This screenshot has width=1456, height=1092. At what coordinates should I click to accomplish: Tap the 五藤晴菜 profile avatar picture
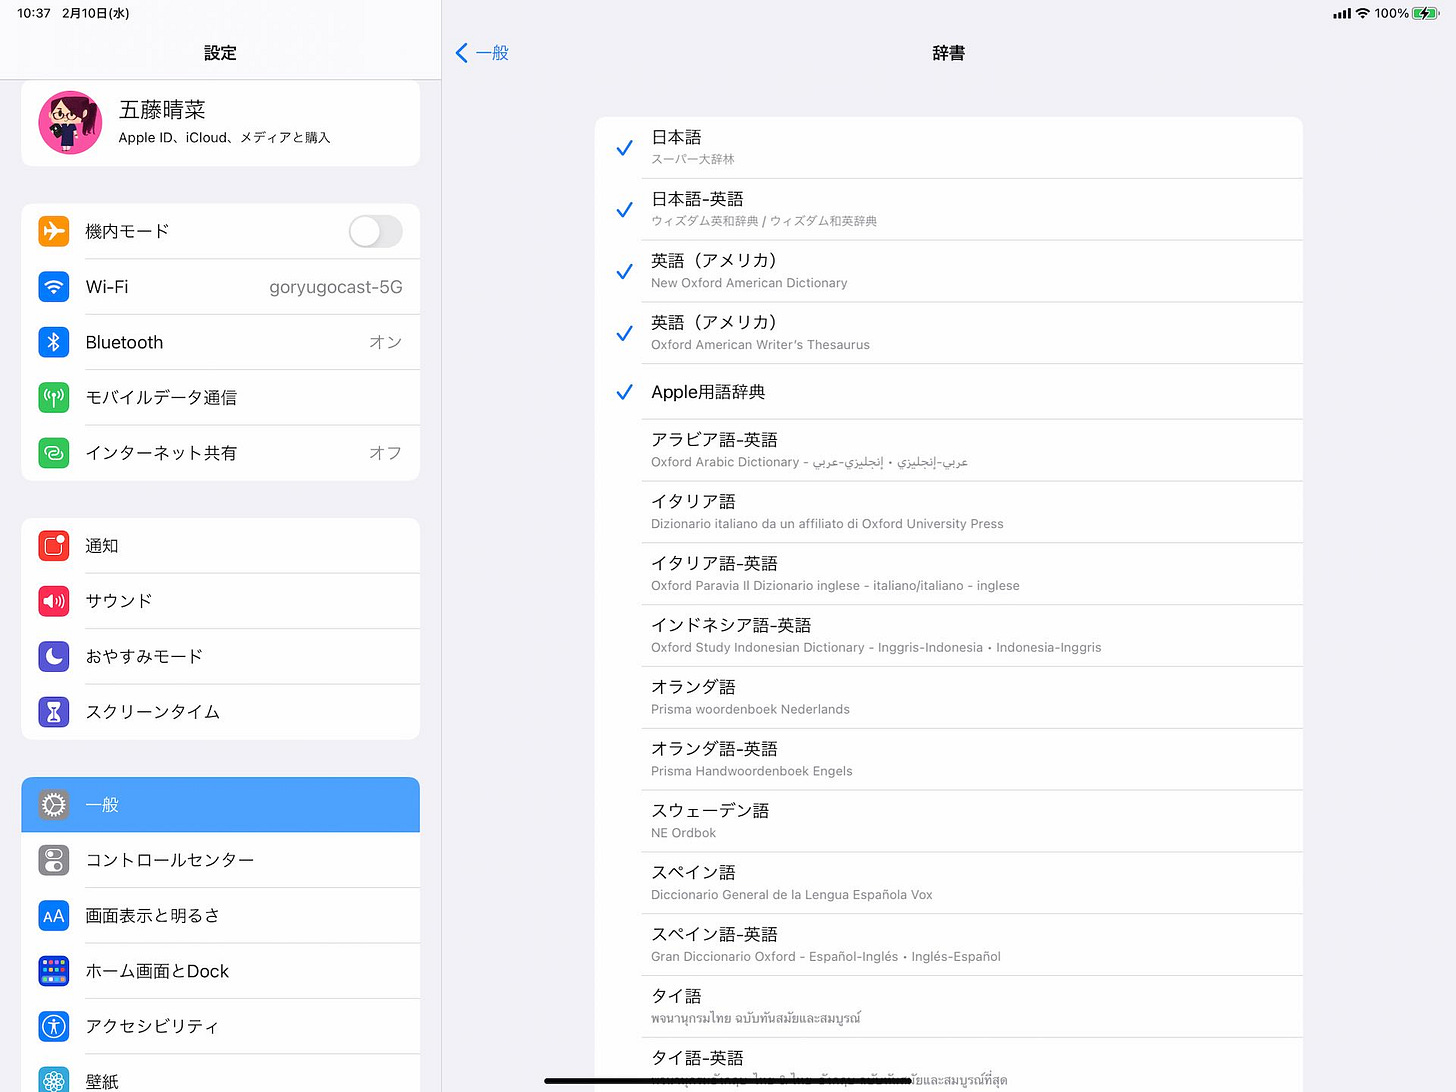pyautogui.click(x=69, y=122)
